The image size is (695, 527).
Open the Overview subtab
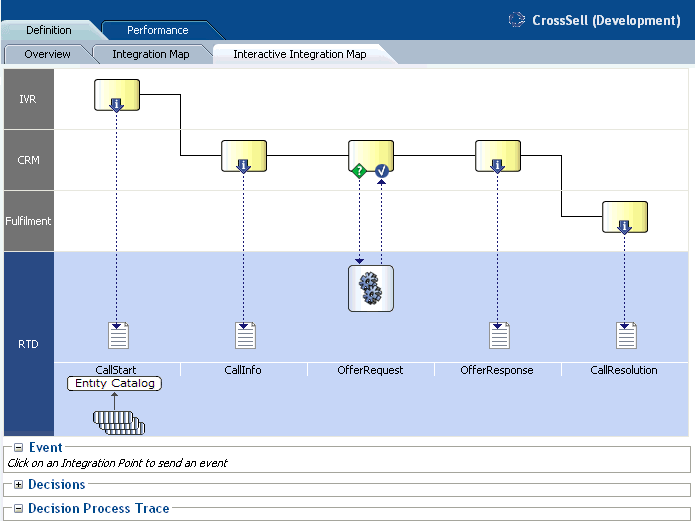click(47, 54)
